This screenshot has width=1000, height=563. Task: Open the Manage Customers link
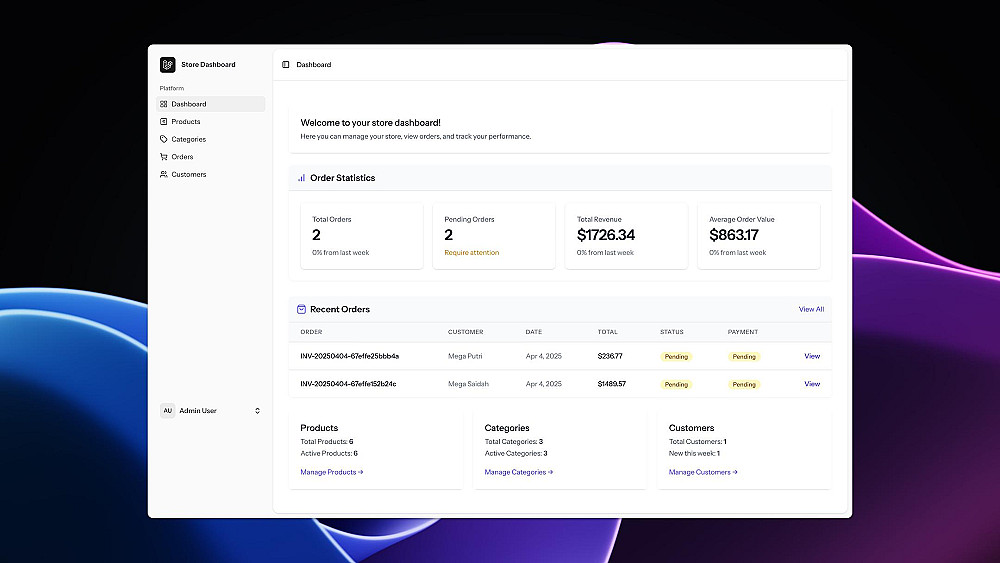point(703,472)
